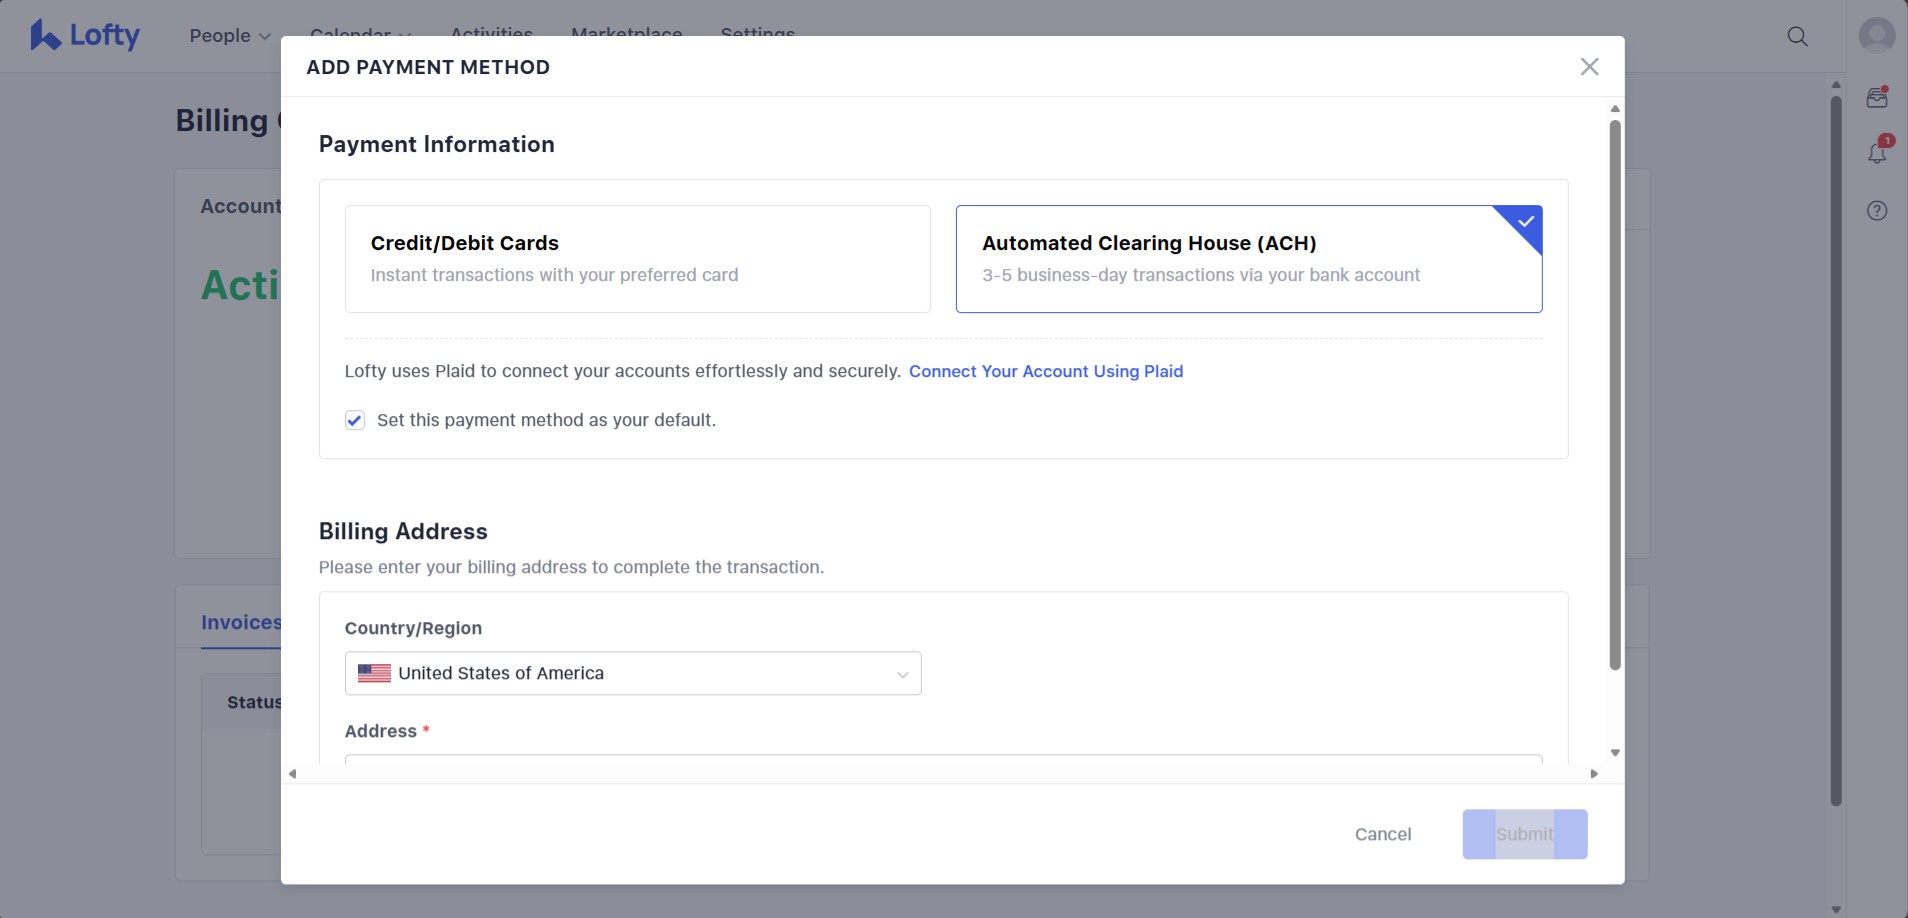Open the notifications bell icon

(x=1877, y=153)
